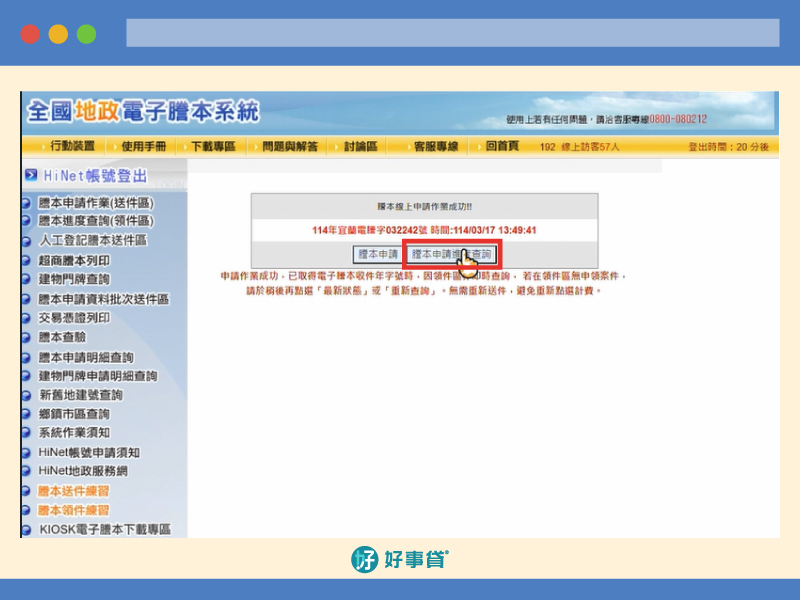Go to 下載專區 in the top menu
800x600 pixels.
212,146
